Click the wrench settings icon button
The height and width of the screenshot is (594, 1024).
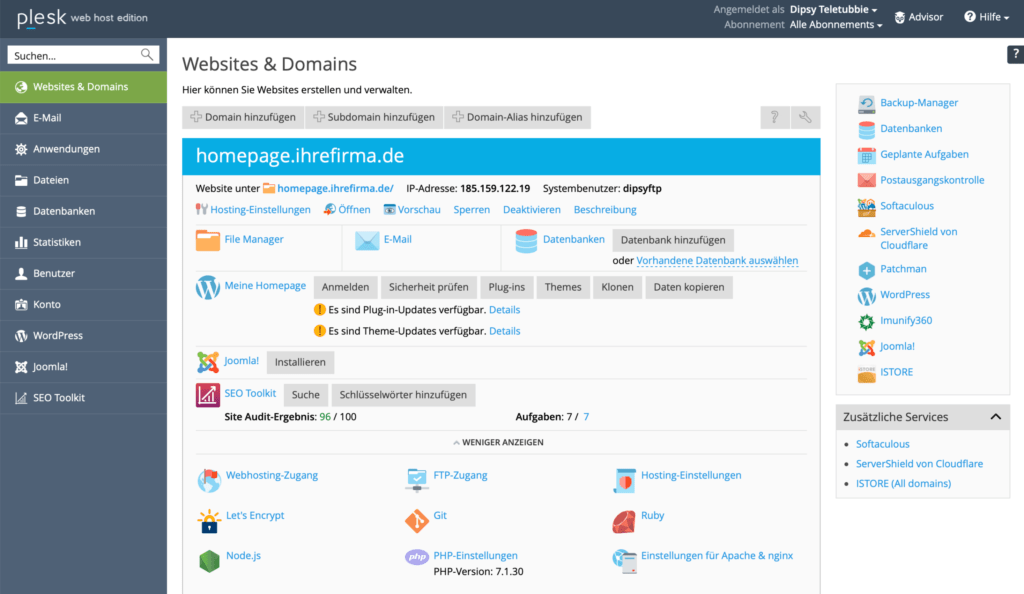tap(806, 118)
